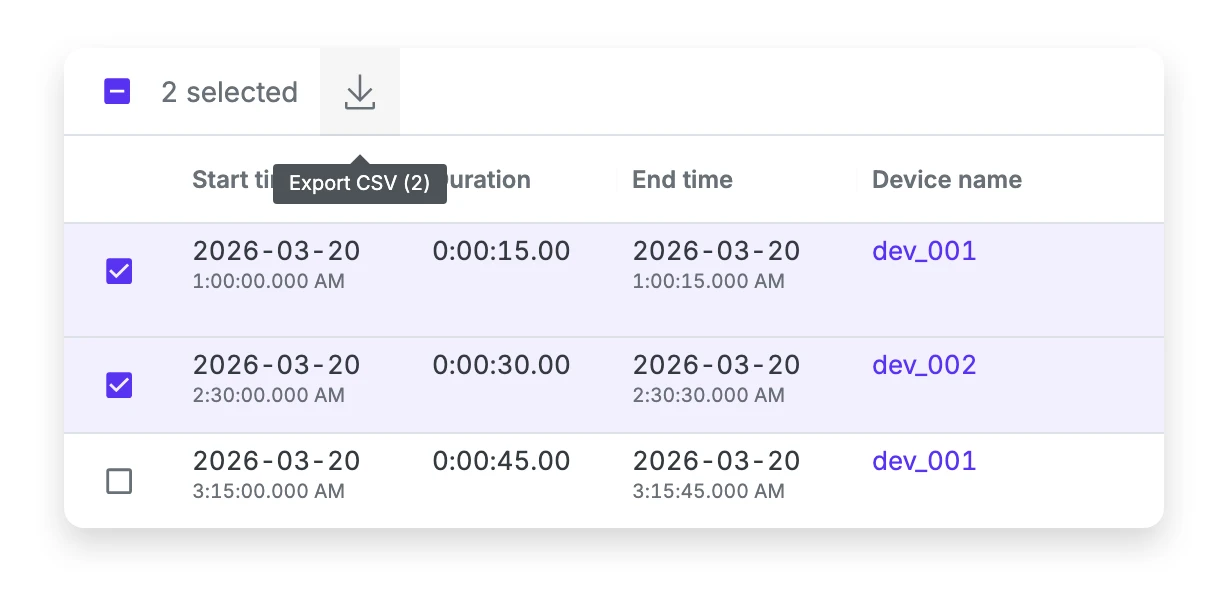1228x608 pixels.
Task: Toggle the select-all checkbox beside 2 selected
Action: [x=117, y=92]
